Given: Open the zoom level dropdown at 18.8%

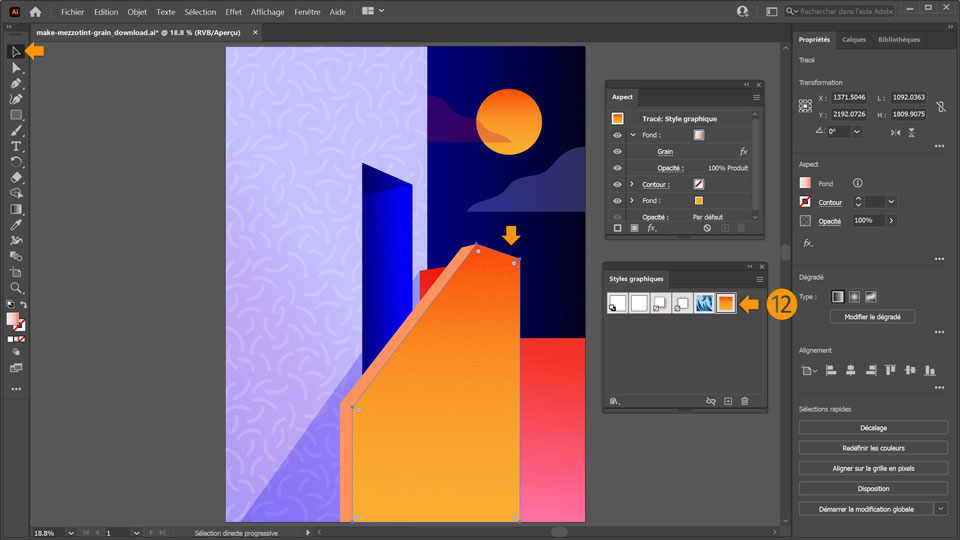Looking at the screenshot, I should point(71,533).
